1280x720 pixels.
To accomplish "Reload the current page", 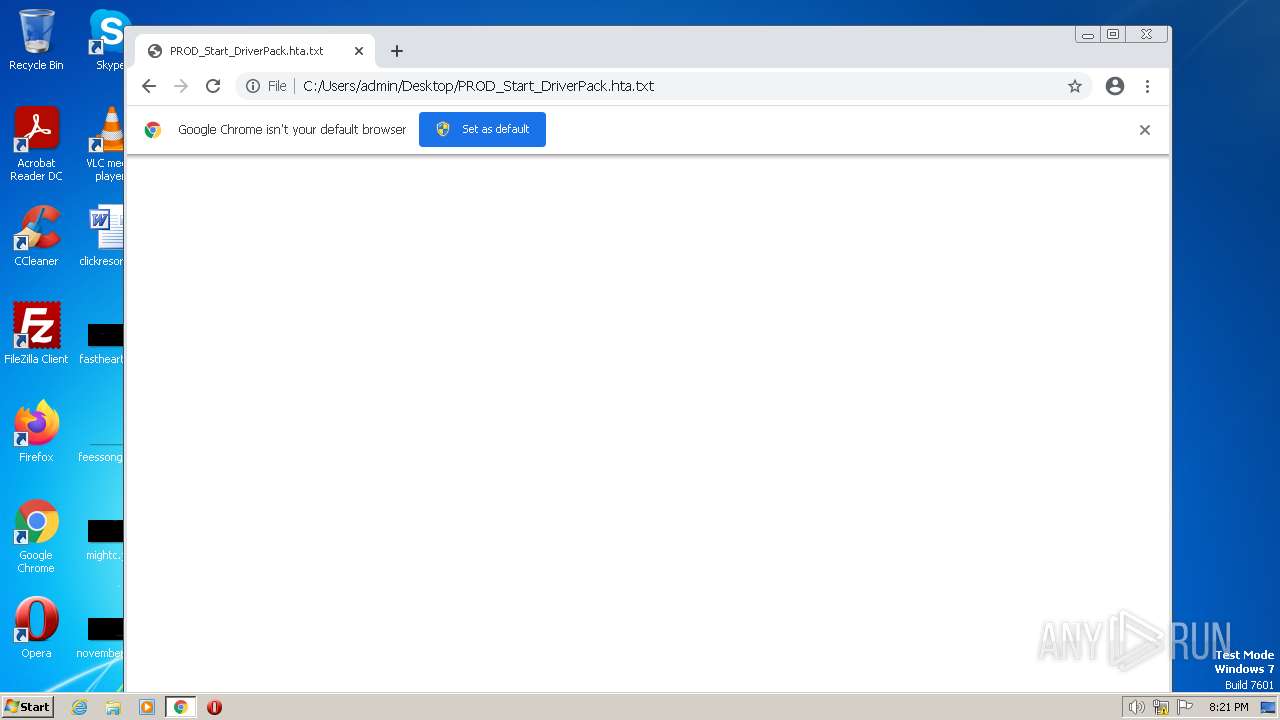I will (213, 86).
